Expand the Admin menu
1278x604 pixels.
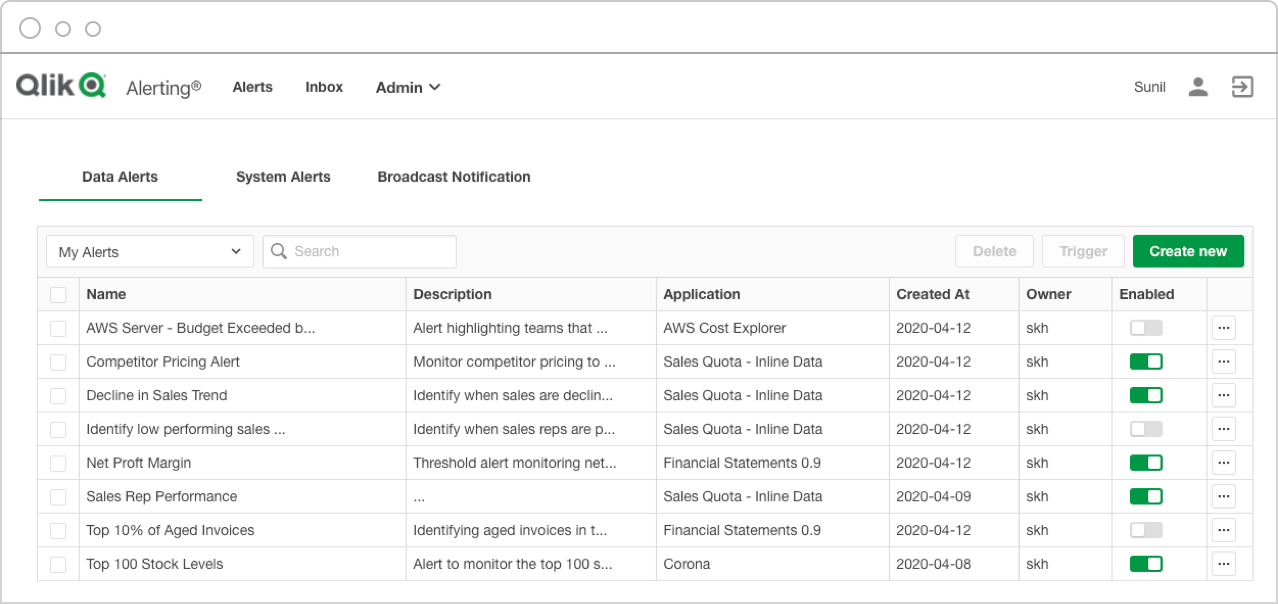click(408, 87)
